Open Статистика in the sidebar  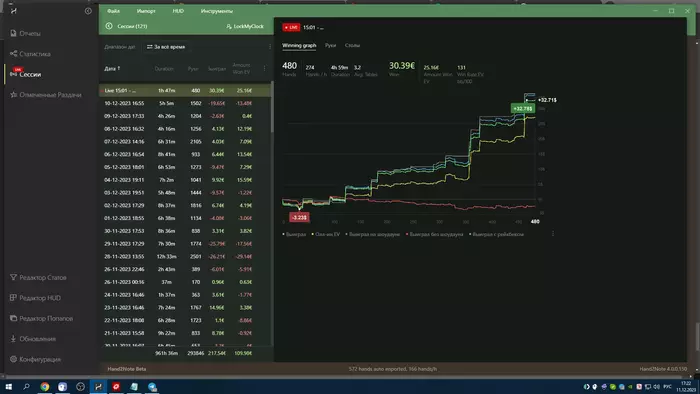click(x=30, y=54)
